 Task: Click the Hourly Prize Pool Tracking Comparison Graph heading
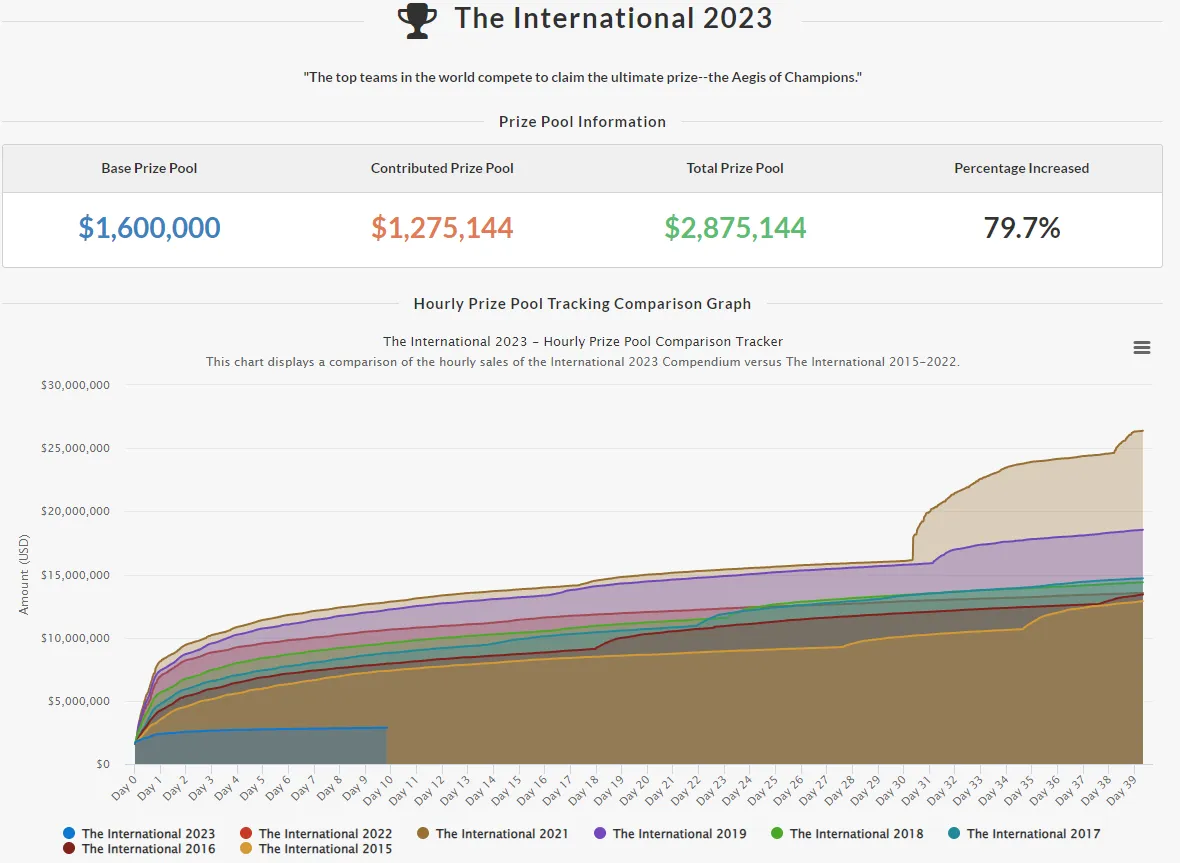[x=582, y=304]
